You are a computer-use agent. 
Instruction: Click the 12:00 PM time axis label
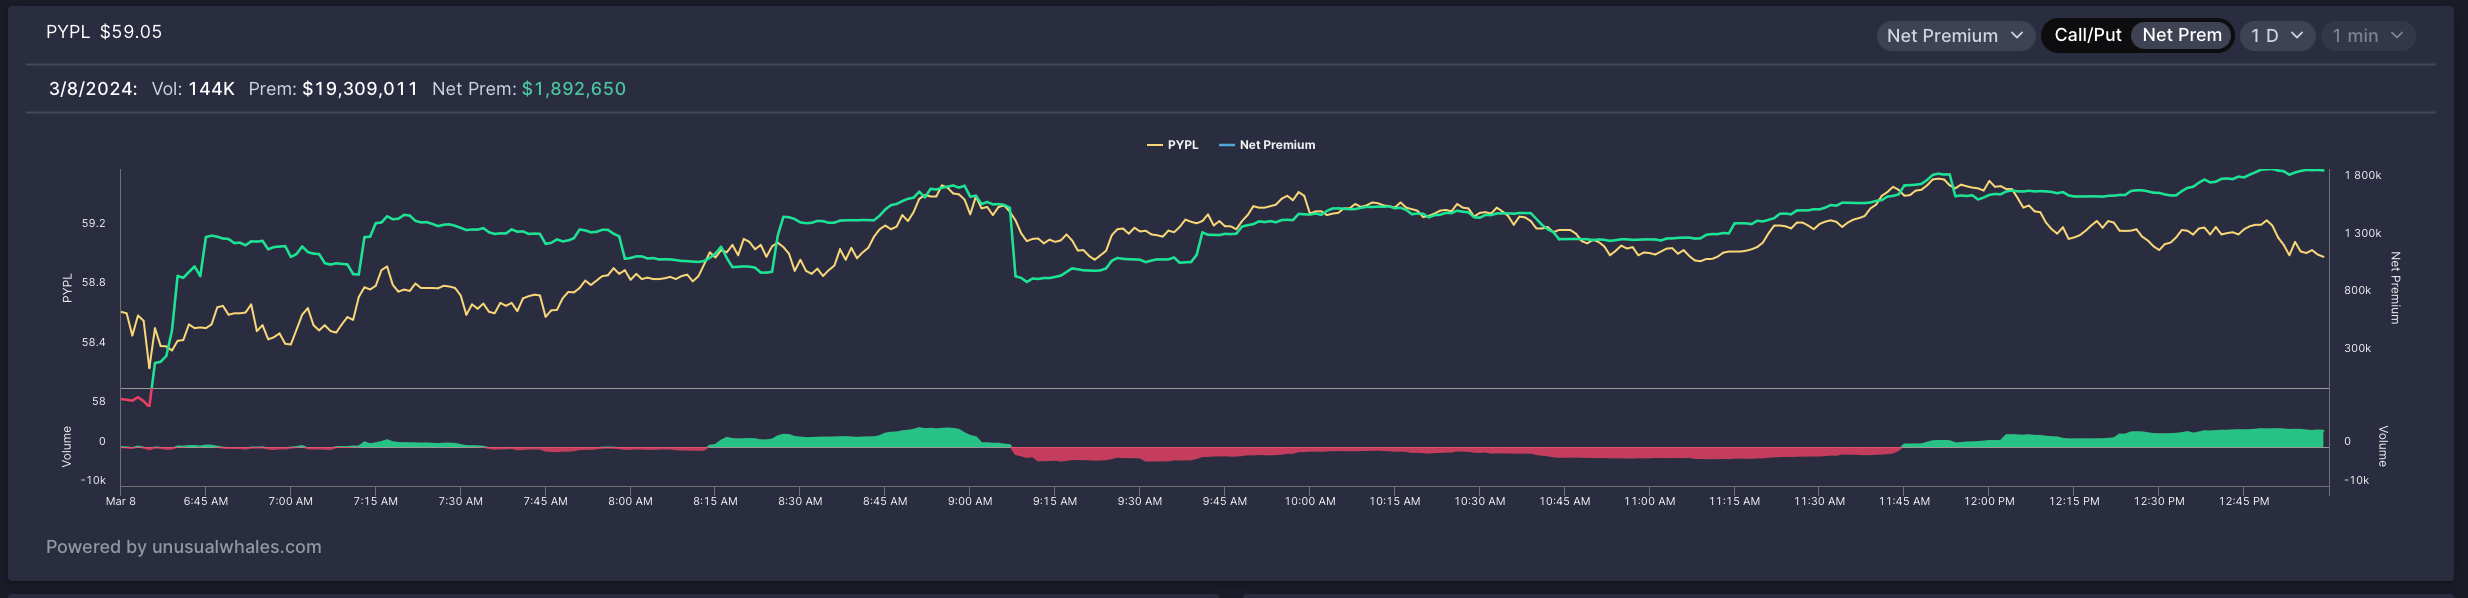click(x=1989, y=501)
